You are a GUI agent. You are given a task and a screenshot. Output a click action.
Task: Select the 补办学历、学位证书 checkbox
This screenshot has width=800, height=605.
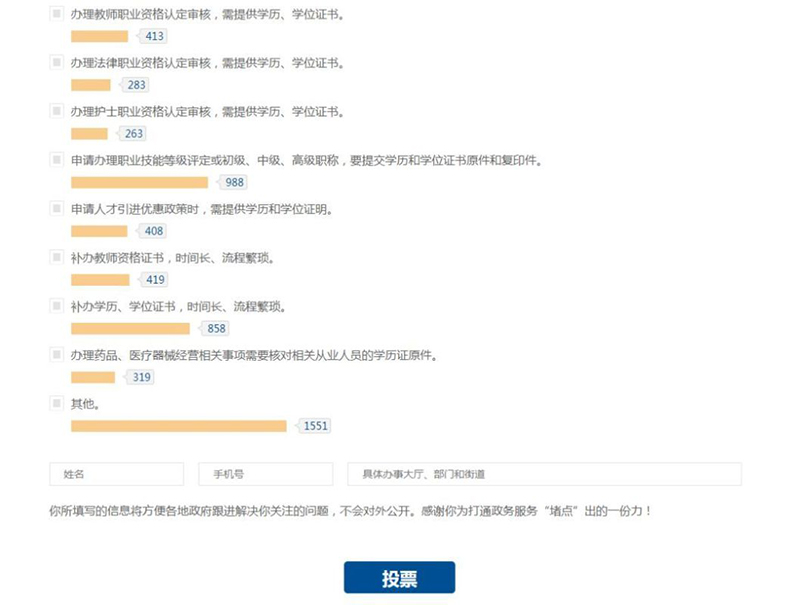tap(57, 306)
